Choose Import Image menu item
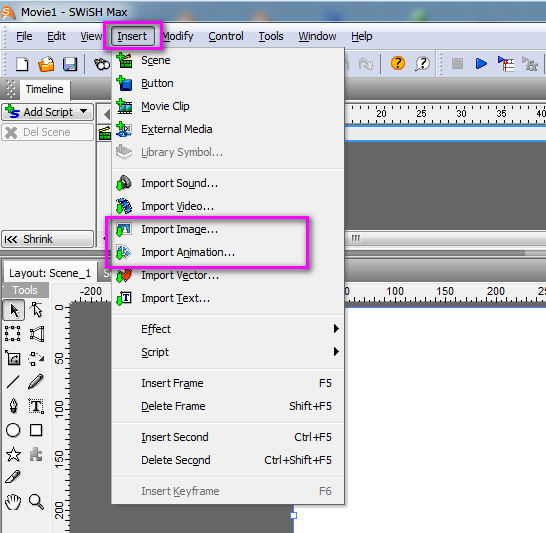The image size is (546, 533). pyautogui.click(x=228, y=229)
